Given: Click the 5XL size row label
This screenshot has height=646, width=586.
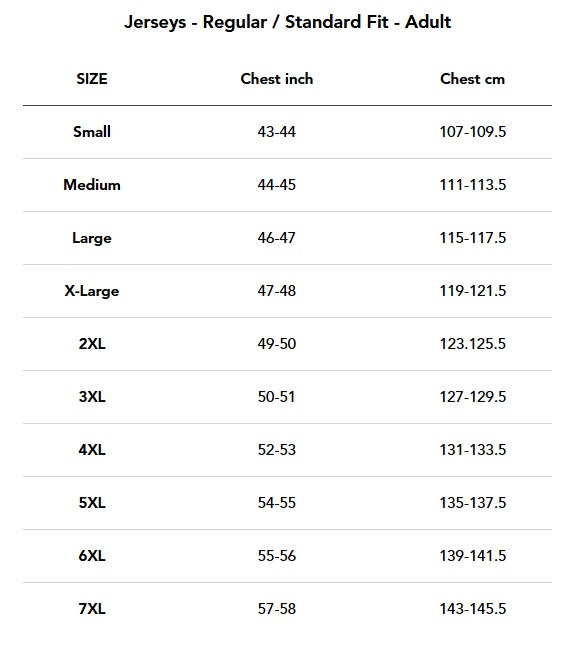Looking at the screenshot, I should pyautogui.click(x=91, y=503).
